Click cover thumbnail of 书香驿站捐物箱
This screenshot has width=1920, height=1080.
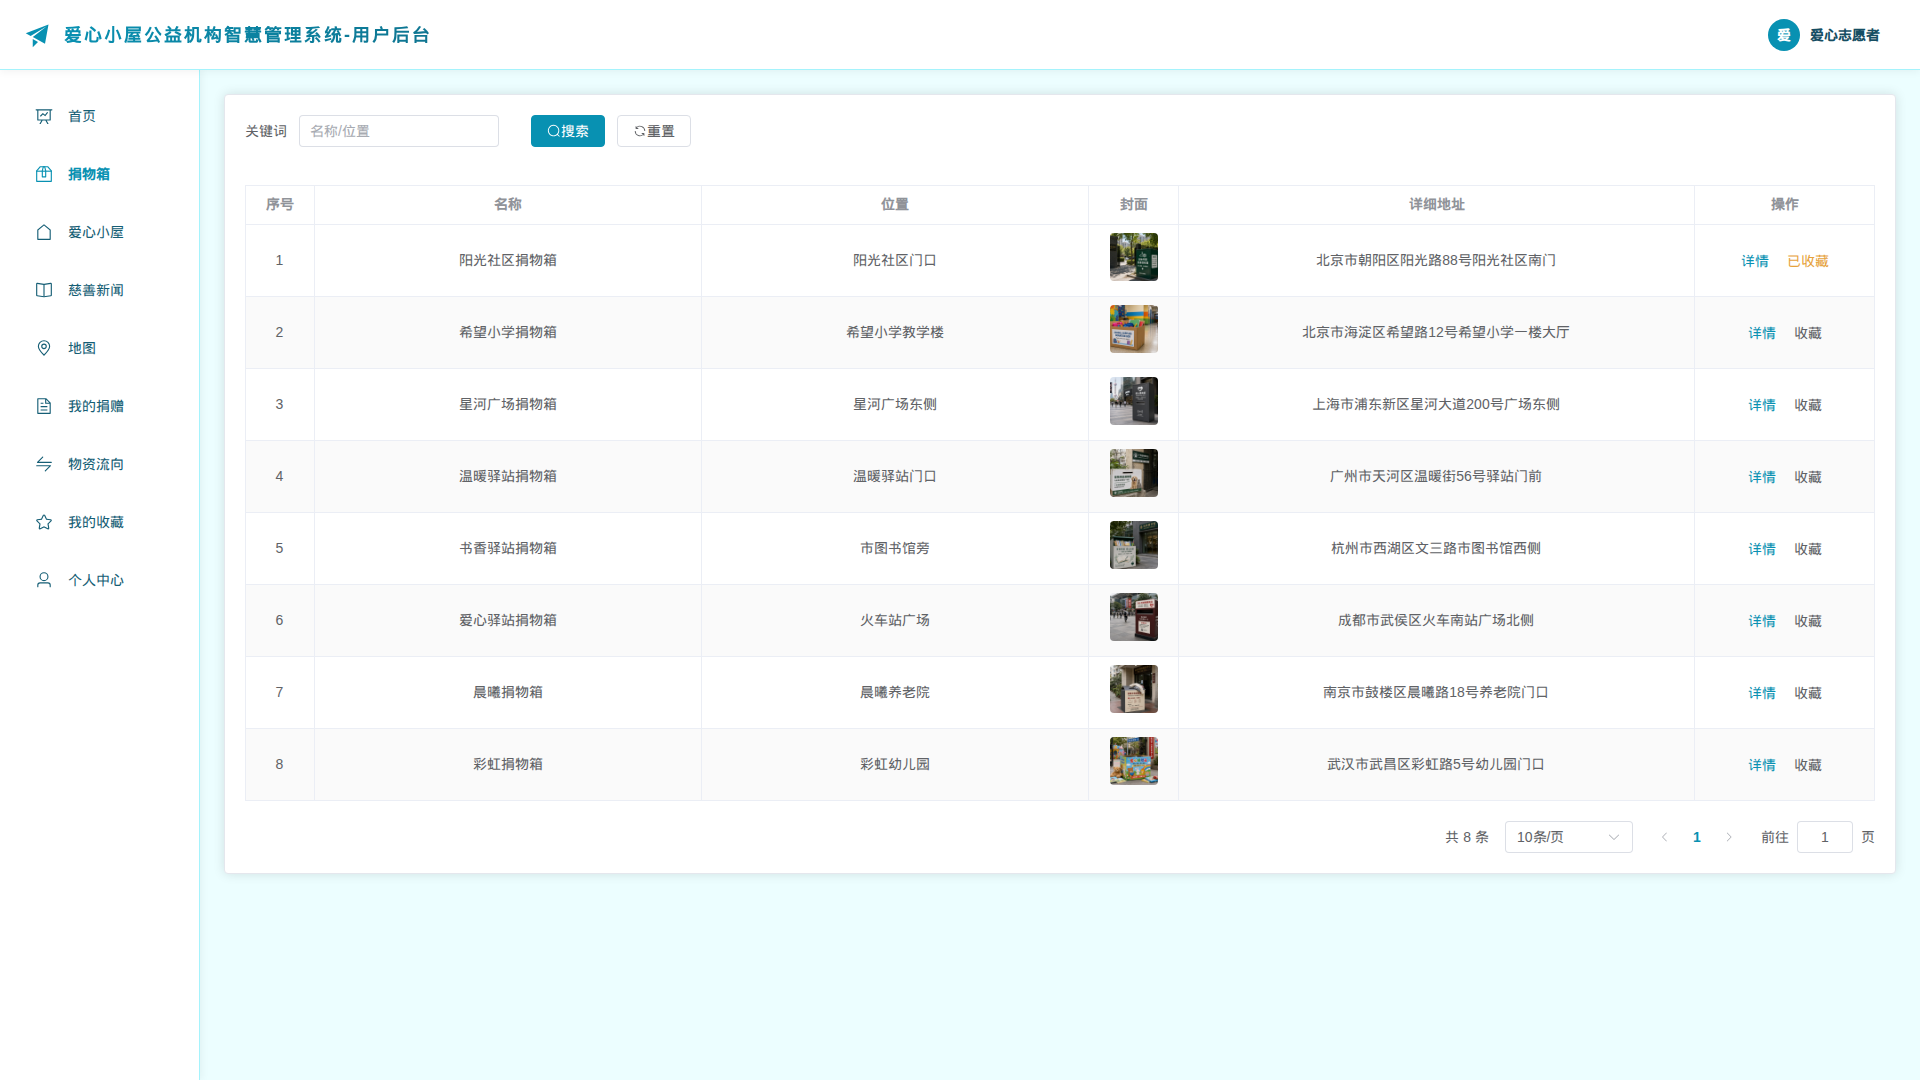click(1134, 545)
